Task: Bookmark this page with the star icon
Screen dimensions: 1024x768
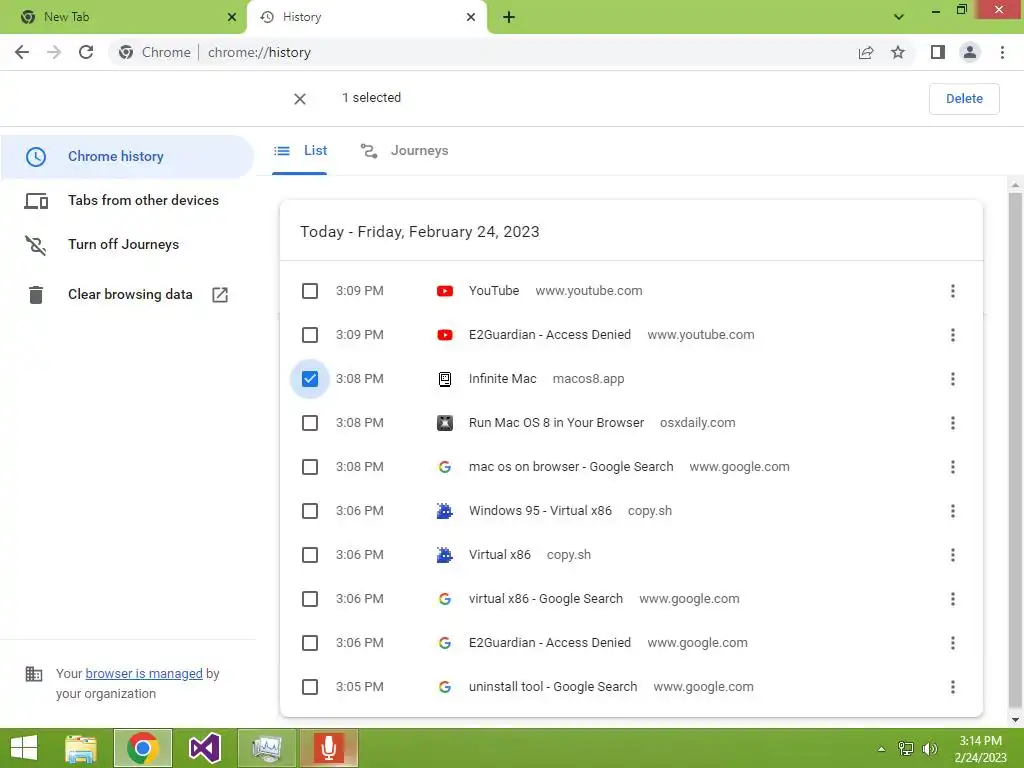Action: [898, 52]
